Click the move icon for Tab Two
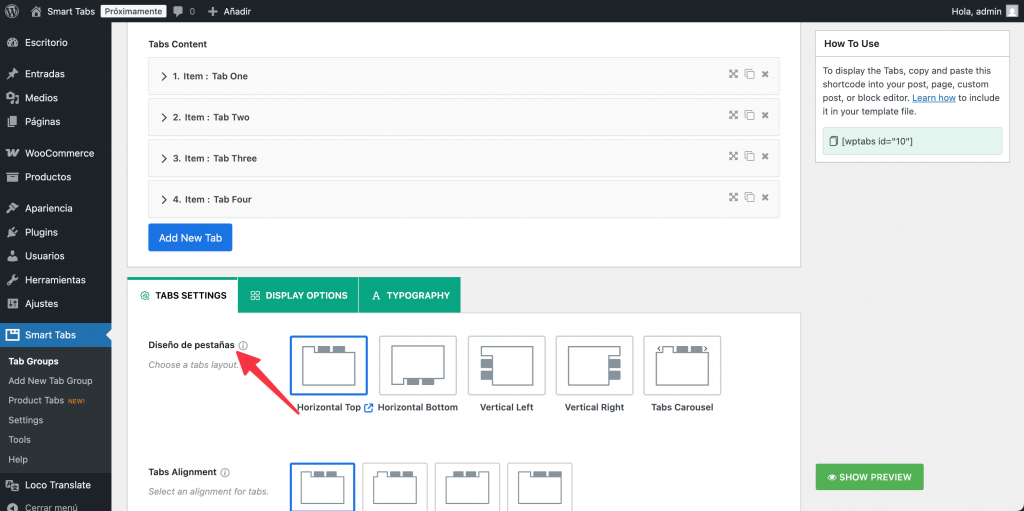1024x511 pixels. [x=733, y=115]
